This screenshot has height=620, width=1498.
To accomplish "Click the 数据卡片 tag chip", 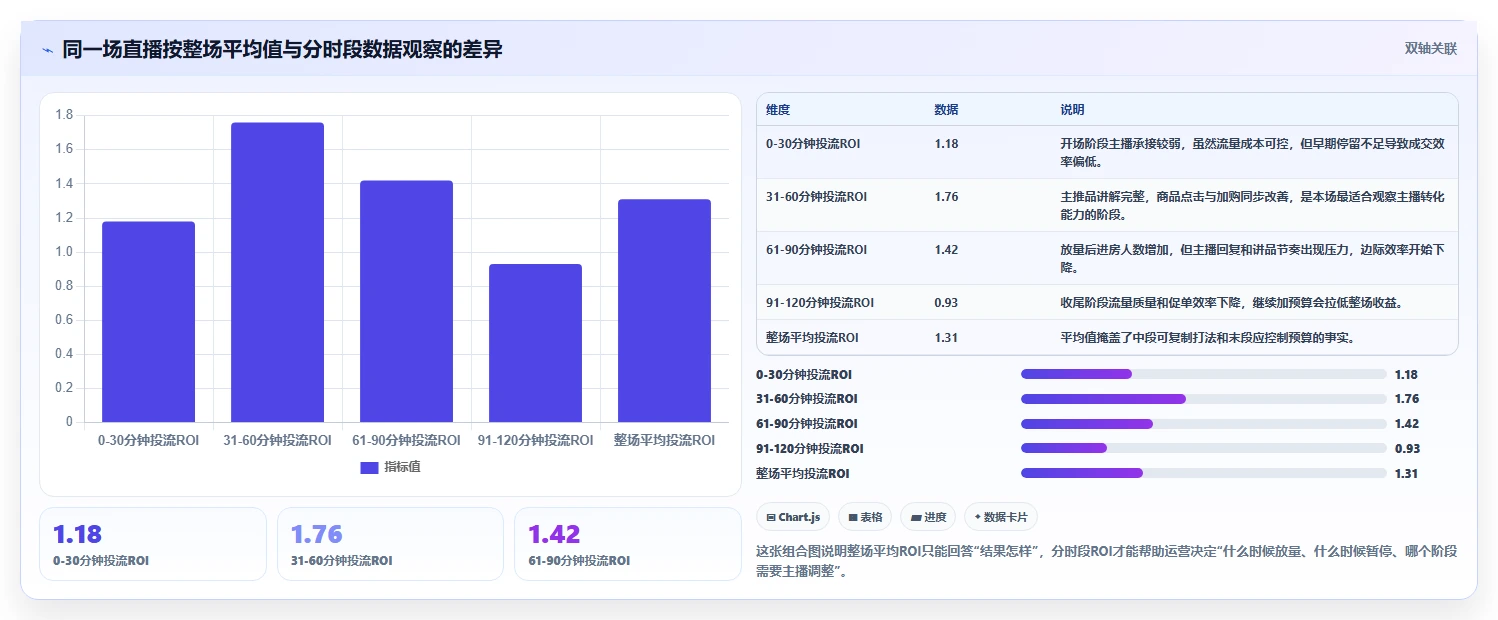I will click(x=1001, y=517).
